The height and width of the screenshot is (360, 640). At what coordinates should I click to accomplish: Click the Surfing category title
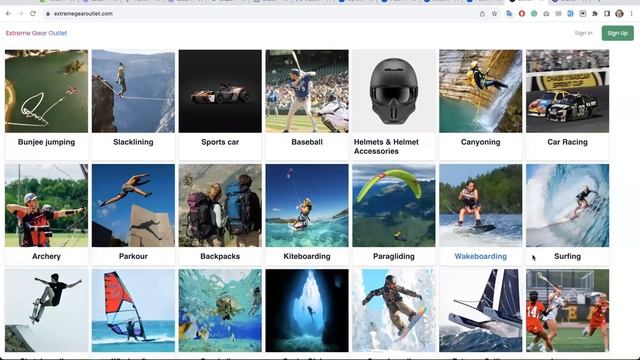point(567,256)
